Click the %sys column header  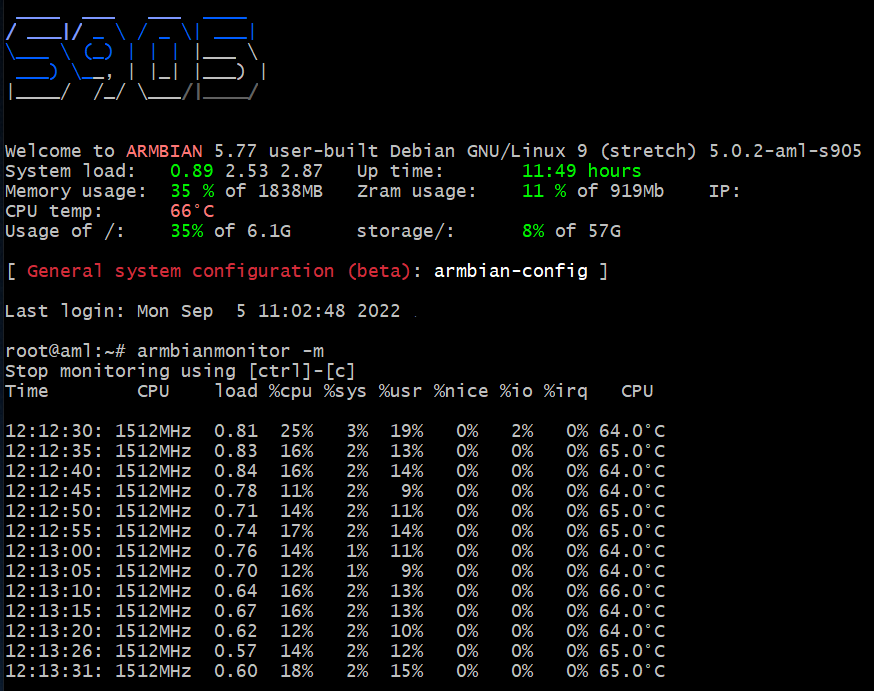click(x=345, y=391)
